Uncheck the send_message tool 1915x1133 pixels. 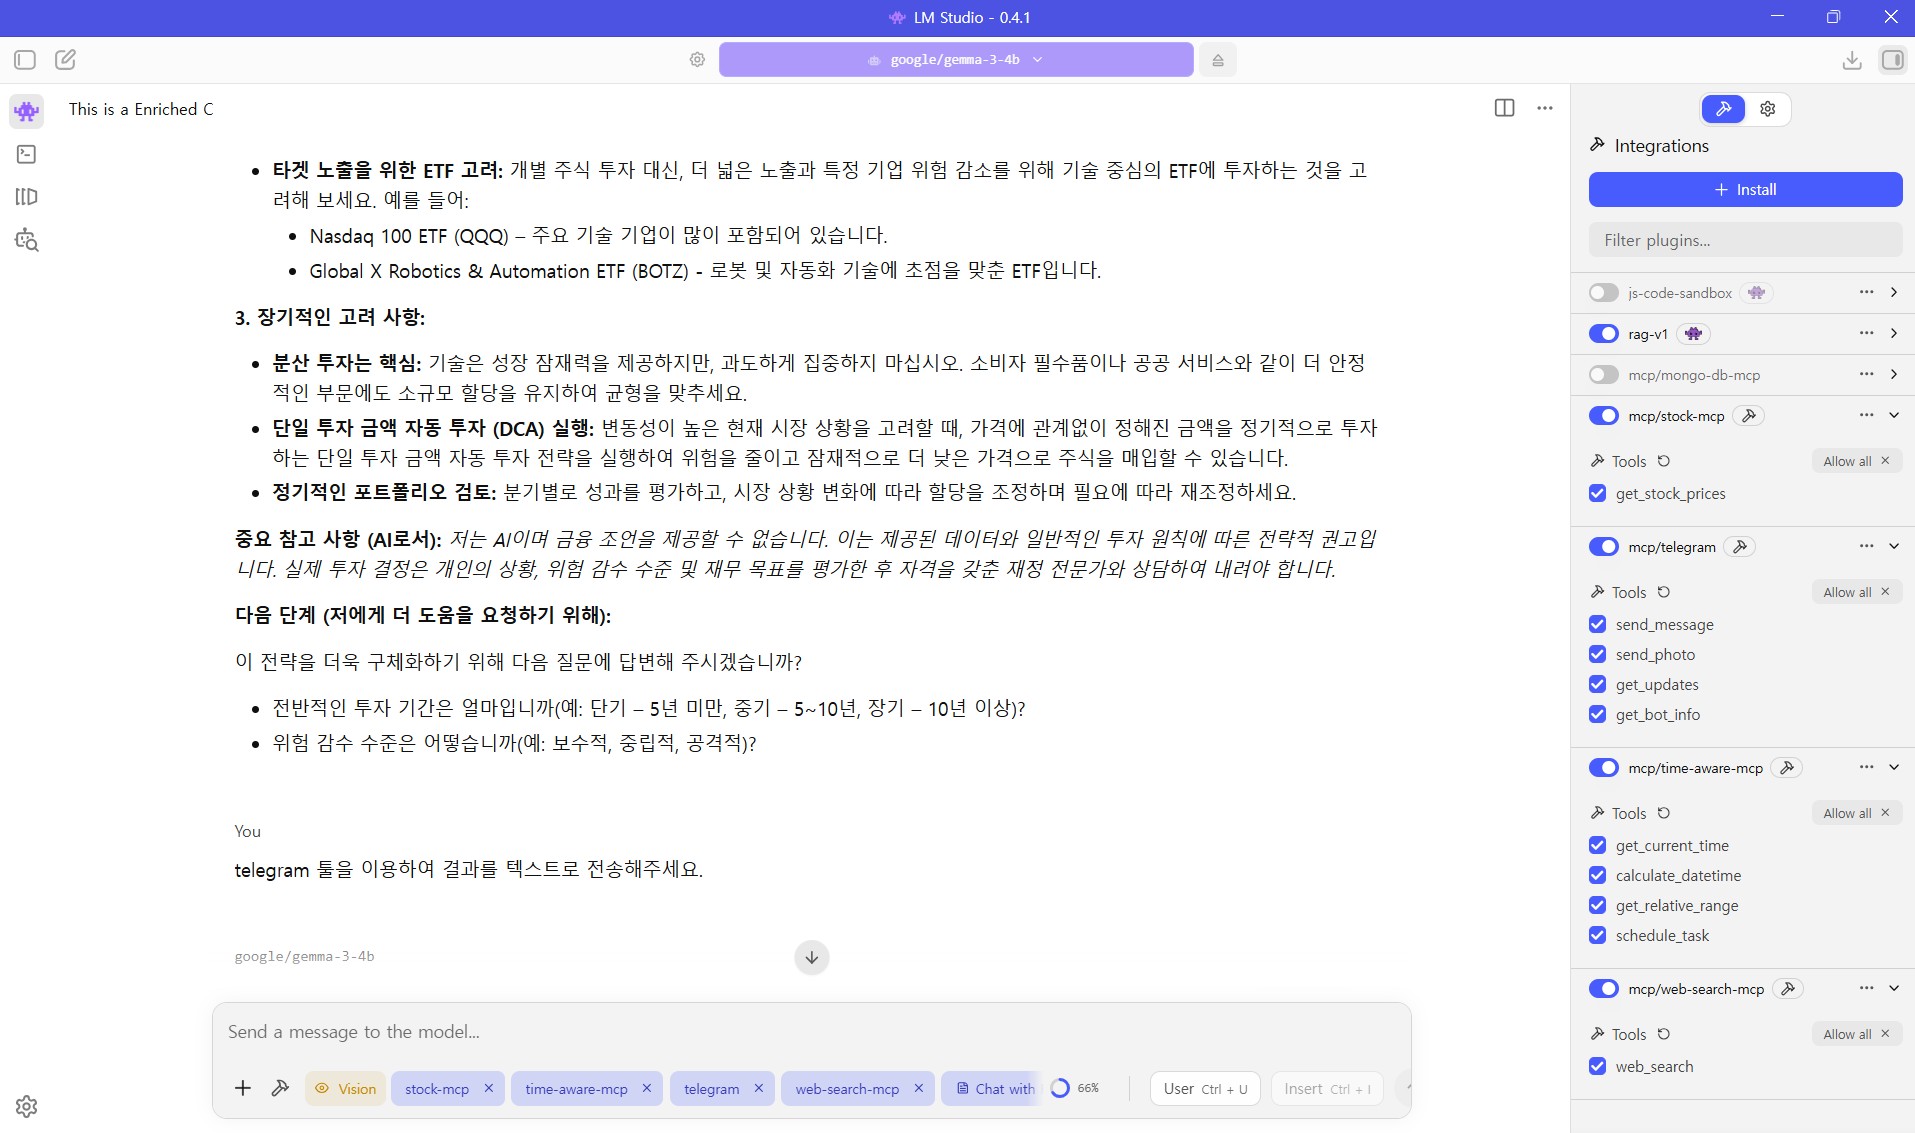(x=1597, y=624)
